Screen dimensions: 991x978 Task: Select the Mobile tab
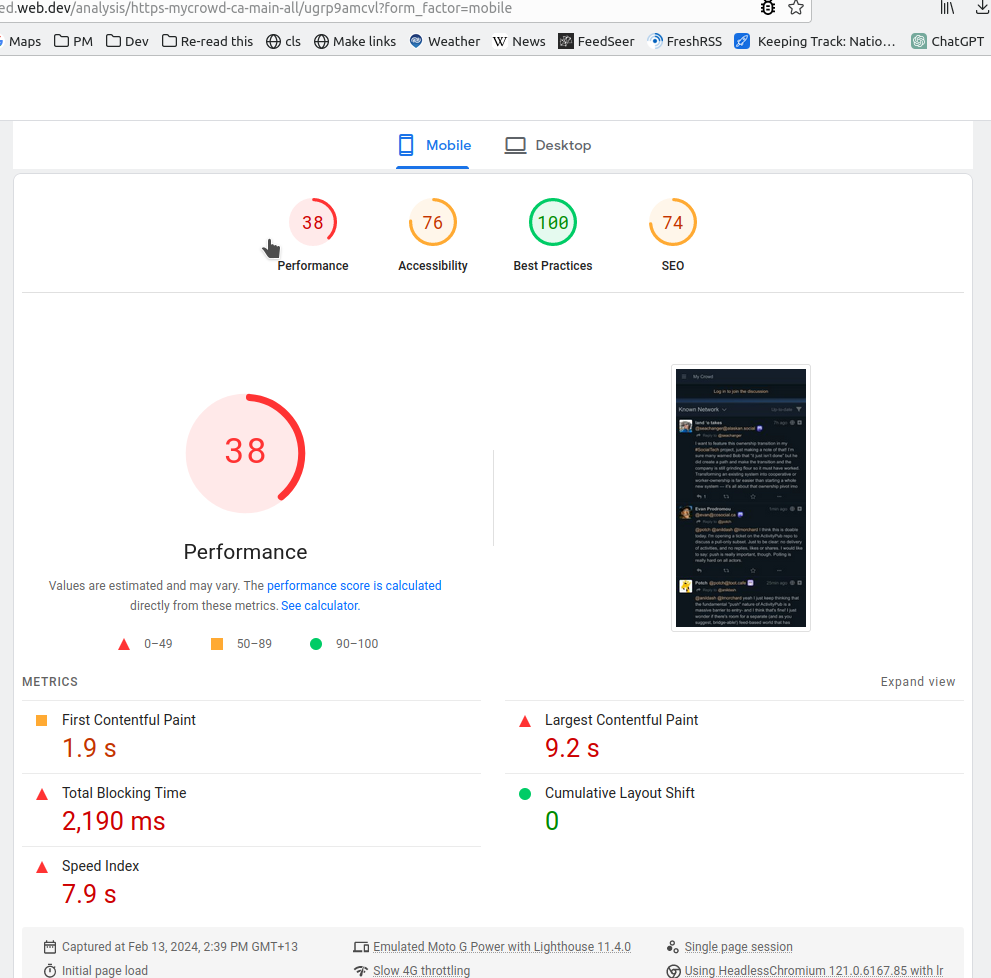click(x=435, y=145)
